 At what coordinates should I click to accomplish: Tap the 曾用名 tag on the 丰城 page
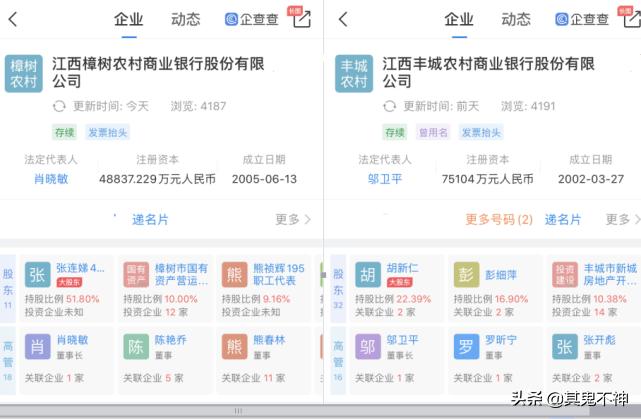tap(433, 132)
